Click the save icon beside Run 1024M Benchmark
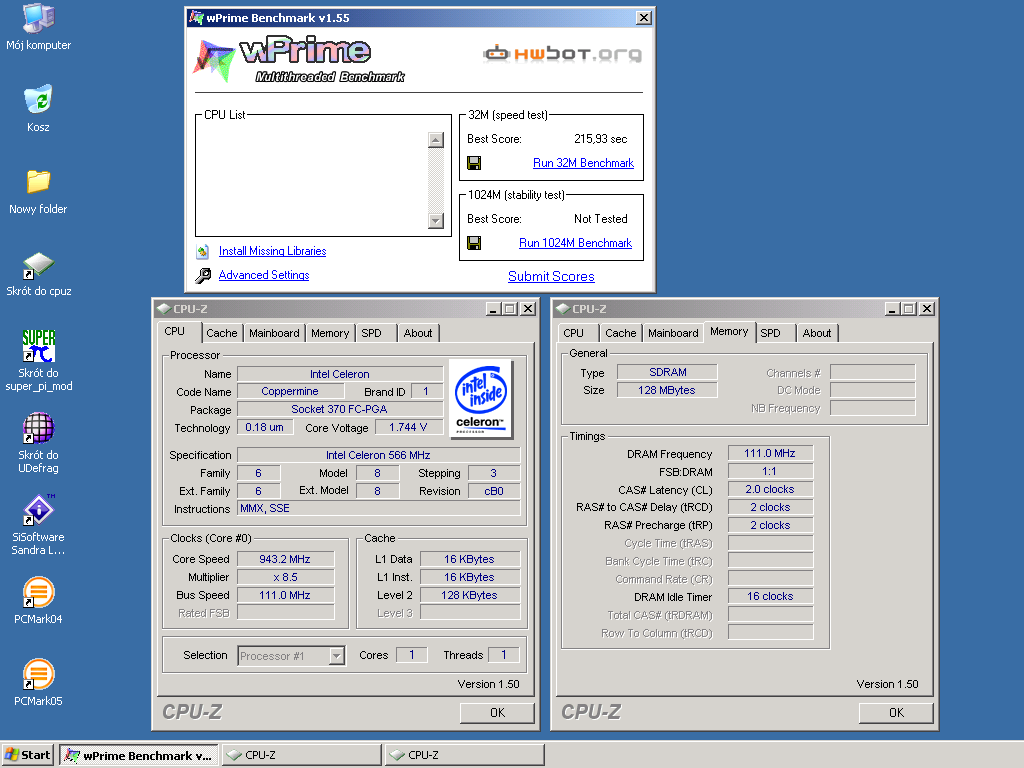This screenshot has height=768, width=1024. tap(475, 243)
